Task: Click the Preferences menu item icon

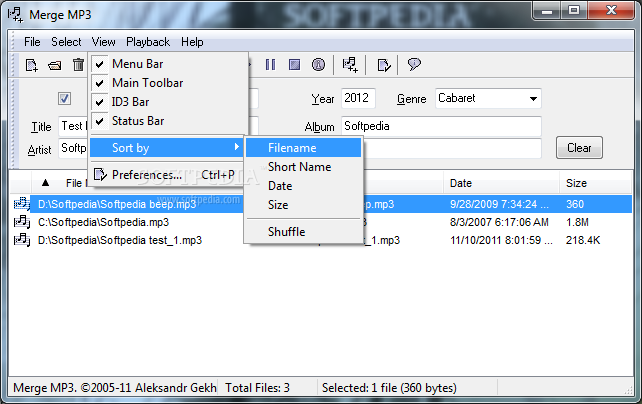Action: coord(100,175)
